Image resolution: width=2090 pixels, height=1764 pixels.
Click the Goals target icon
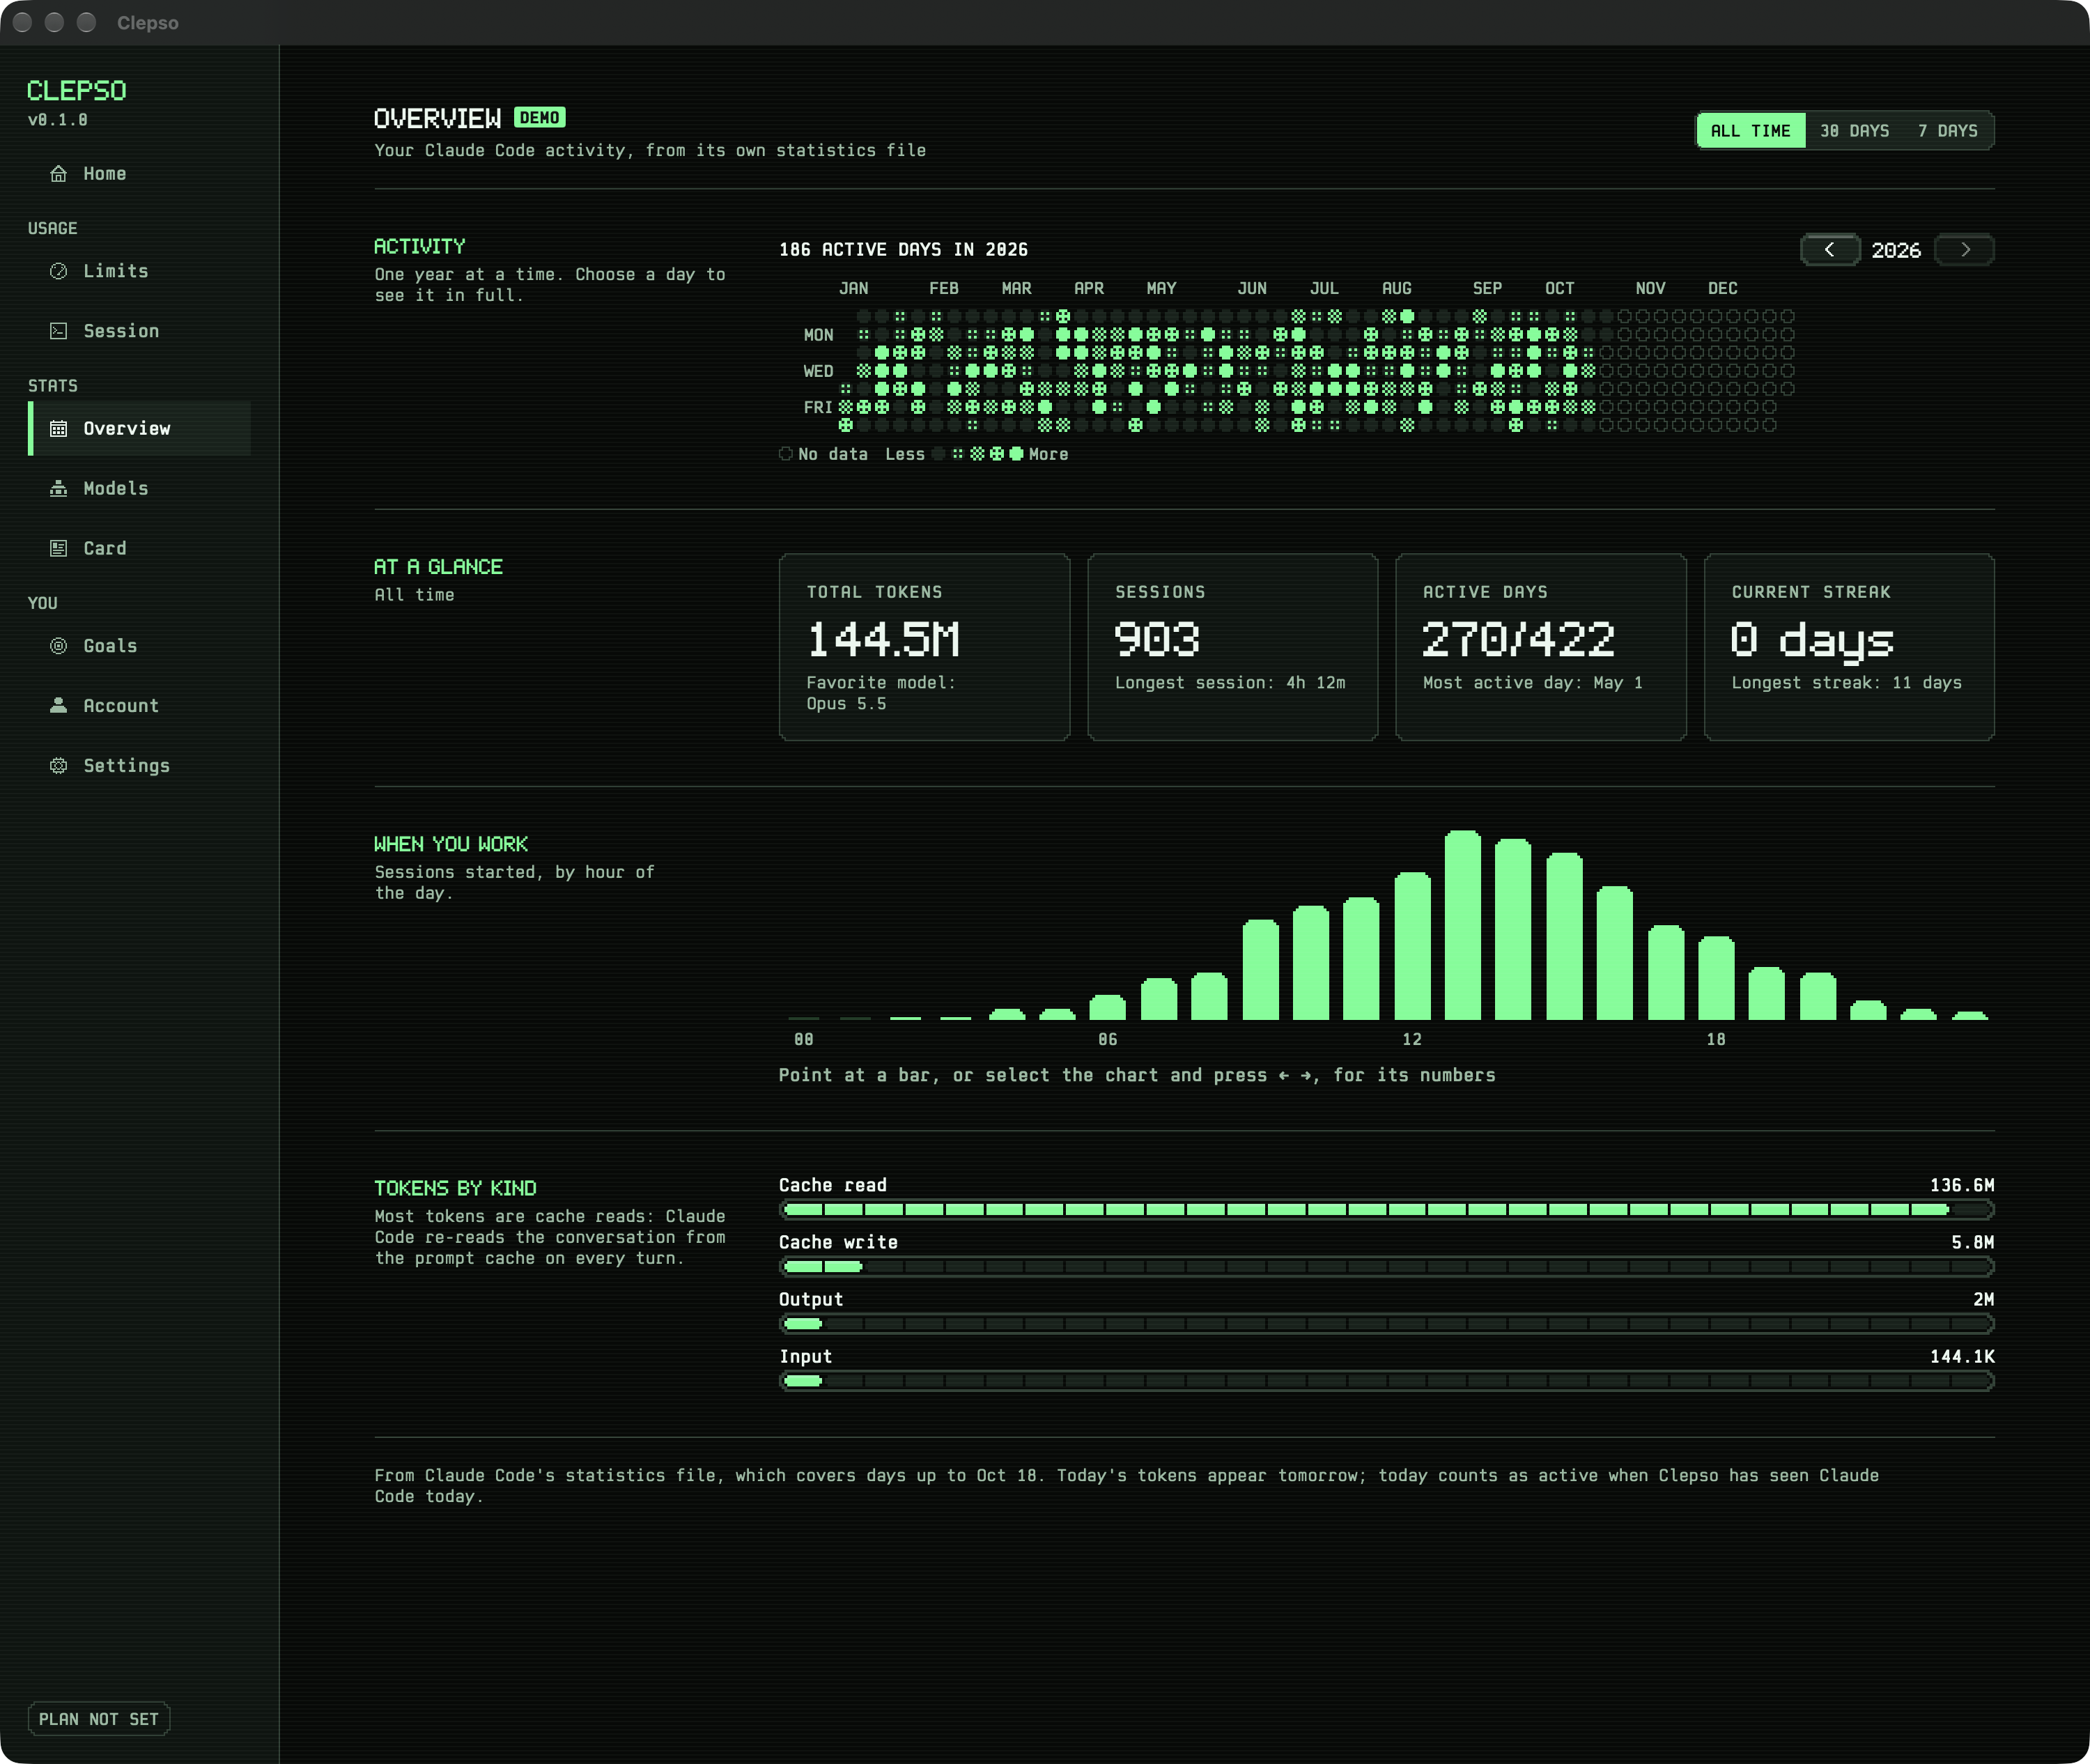59,646
